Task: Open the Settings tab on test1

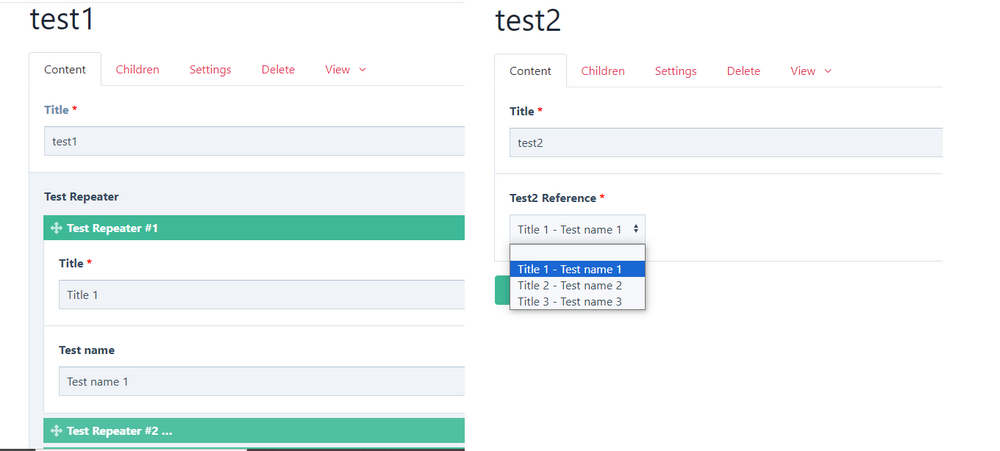Action: point(210,70)
